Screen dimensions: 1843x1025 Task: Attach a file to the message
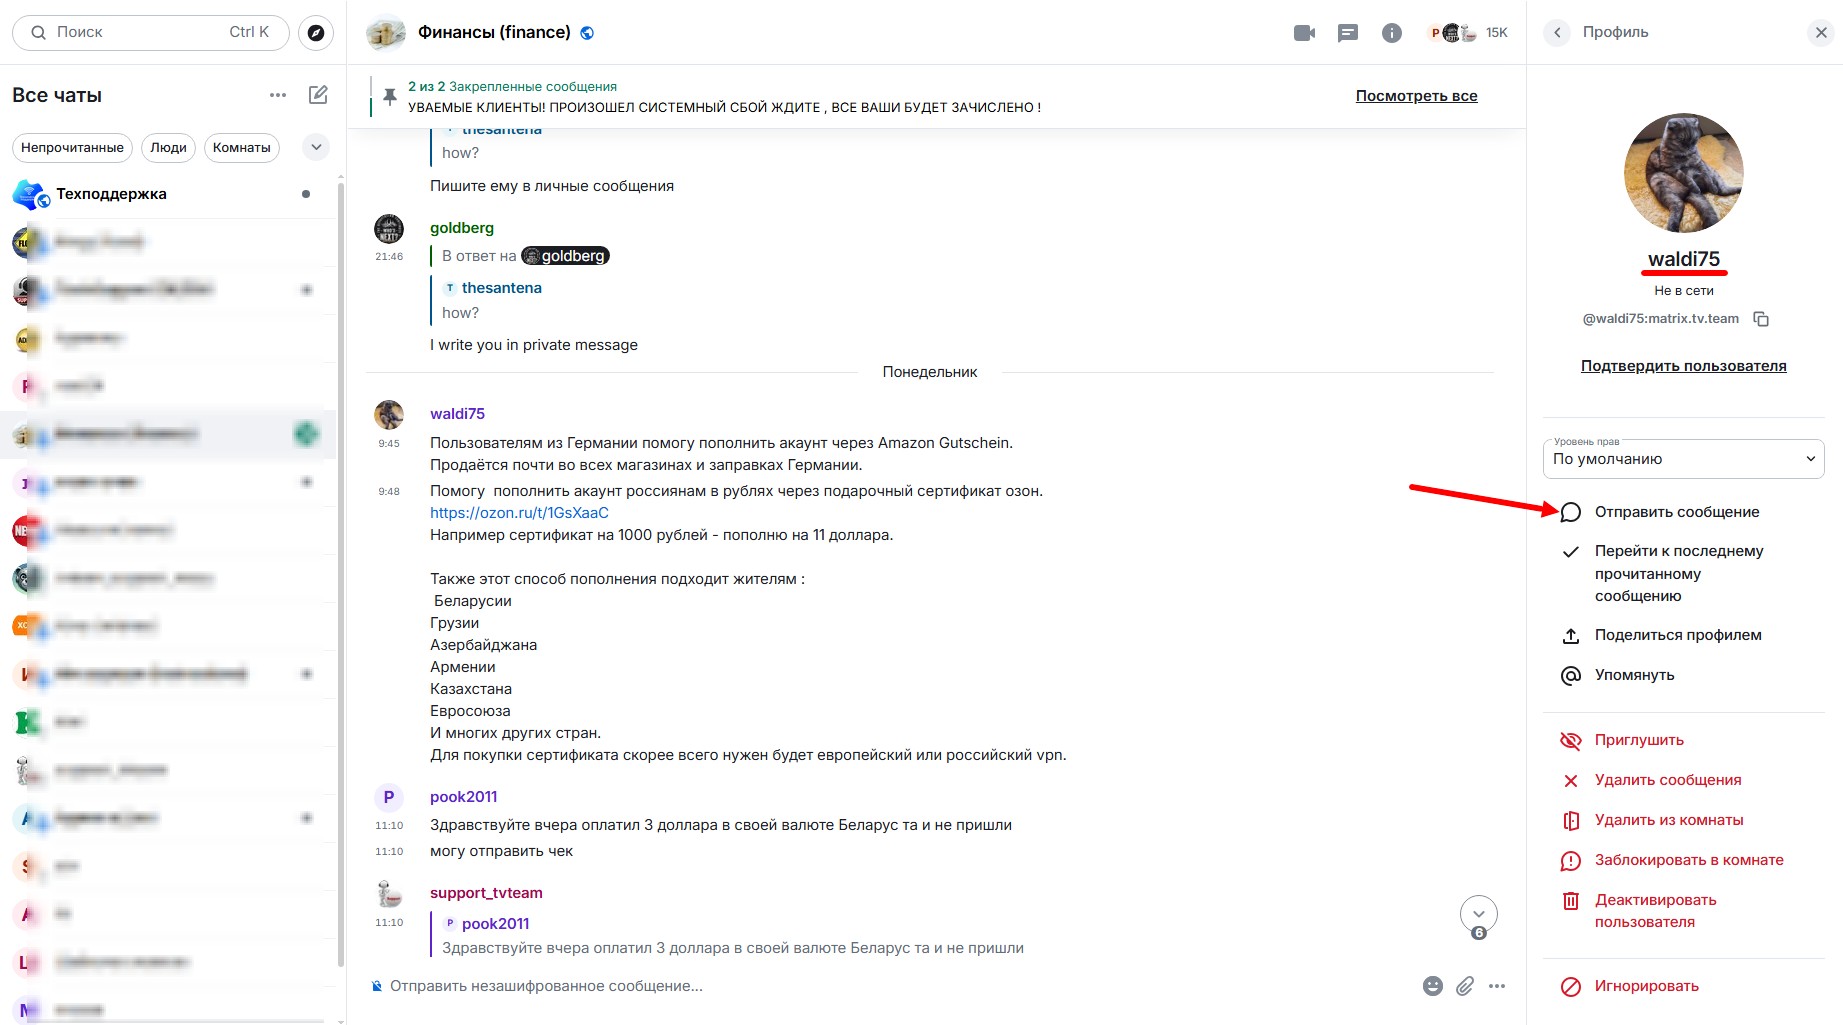[x=1464, y=986]
